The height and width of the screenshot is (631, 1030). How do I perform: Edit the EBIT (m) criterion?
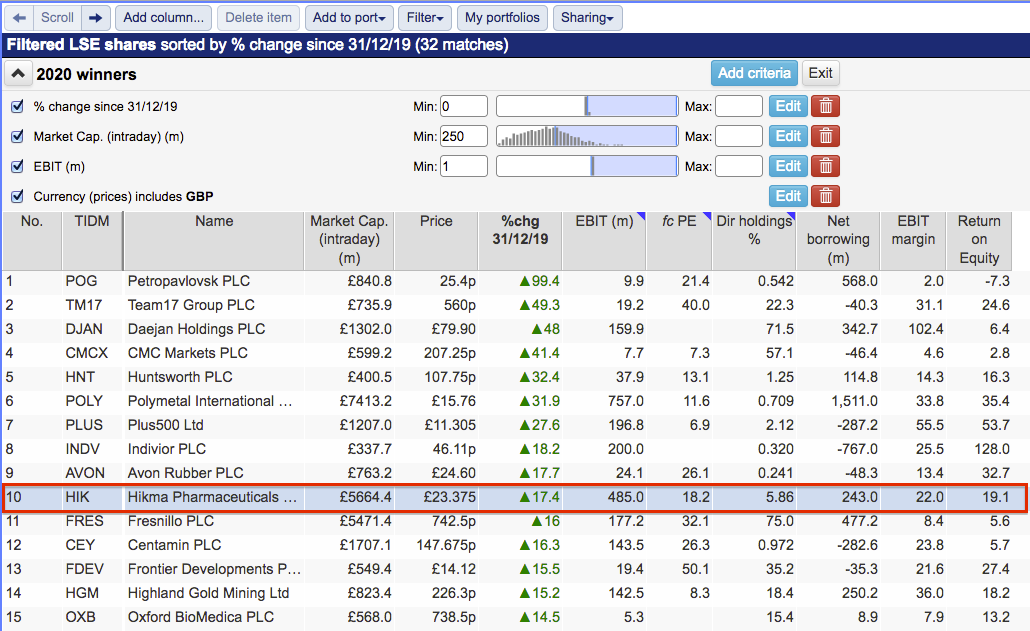(x=788, y=166)
